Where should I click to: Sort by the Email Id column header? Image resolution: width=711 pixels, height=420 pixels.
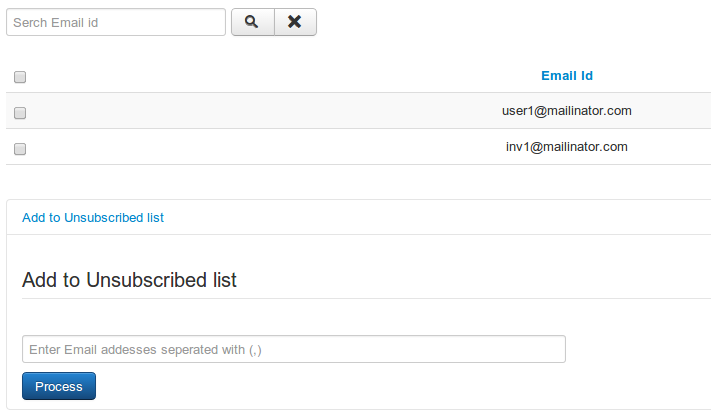[567, 76]
